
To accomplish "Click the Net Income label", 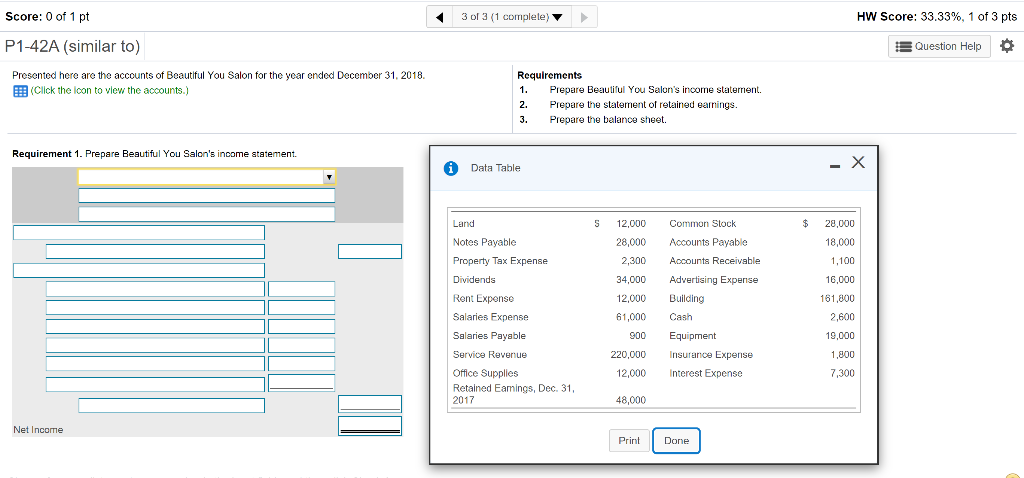I will tap(39, 430).
